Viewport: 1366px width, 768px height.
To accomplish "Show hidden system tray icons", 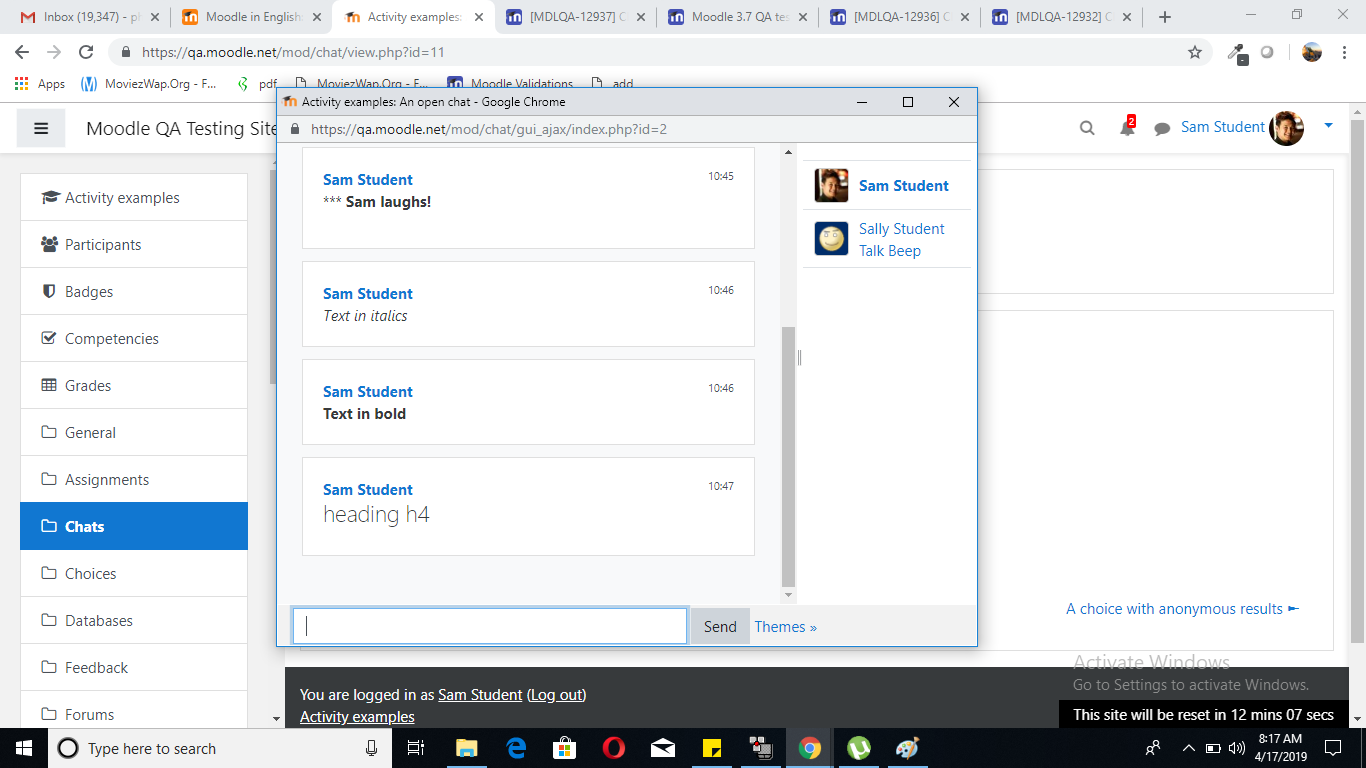I will pos(1188,748).
